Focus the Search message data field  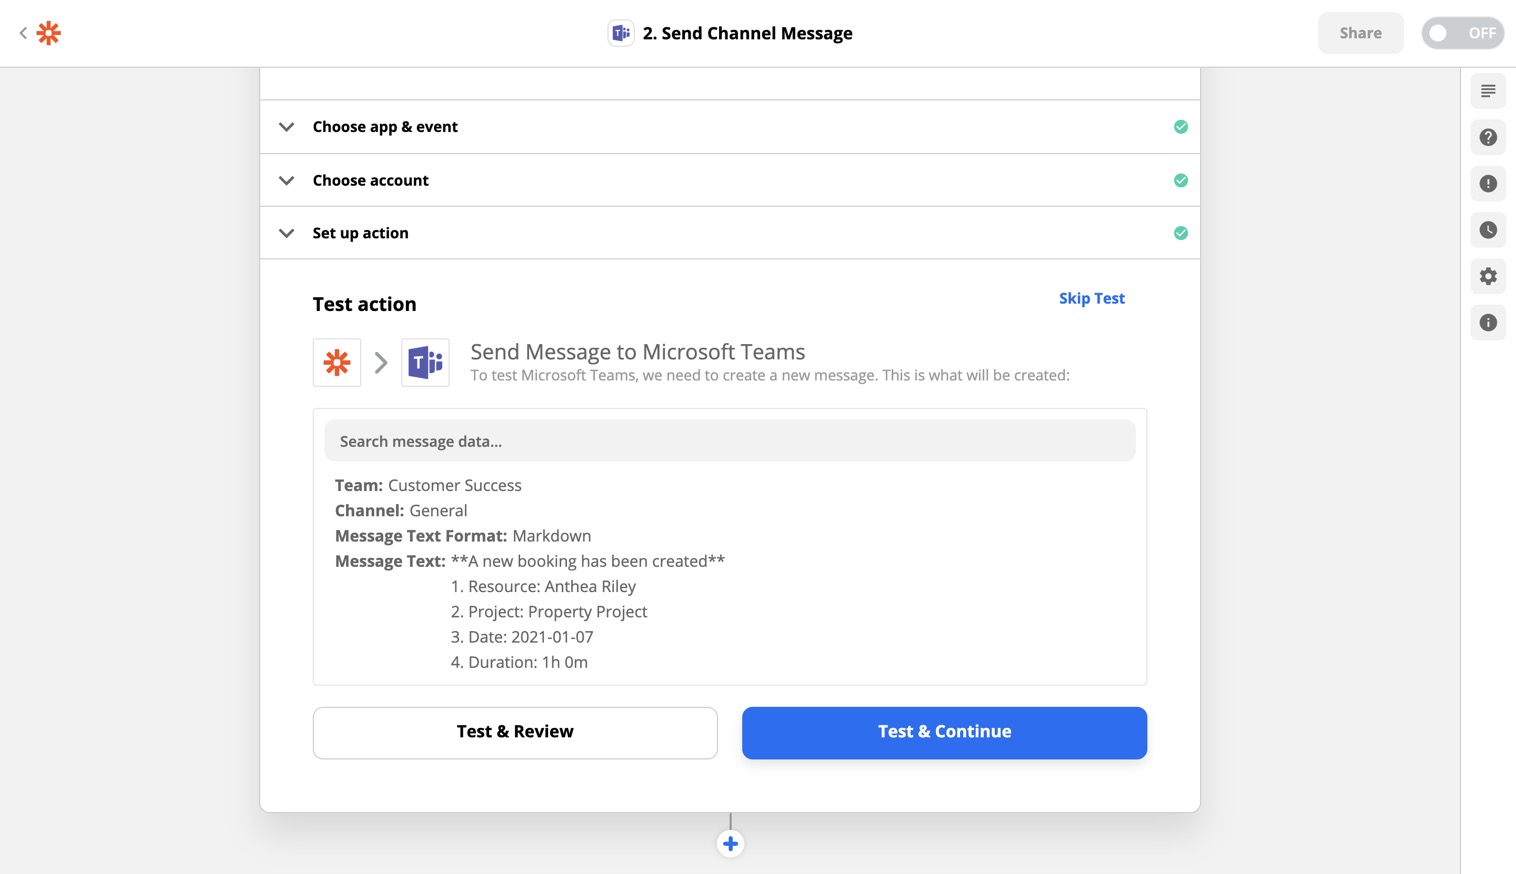point(730,441)
